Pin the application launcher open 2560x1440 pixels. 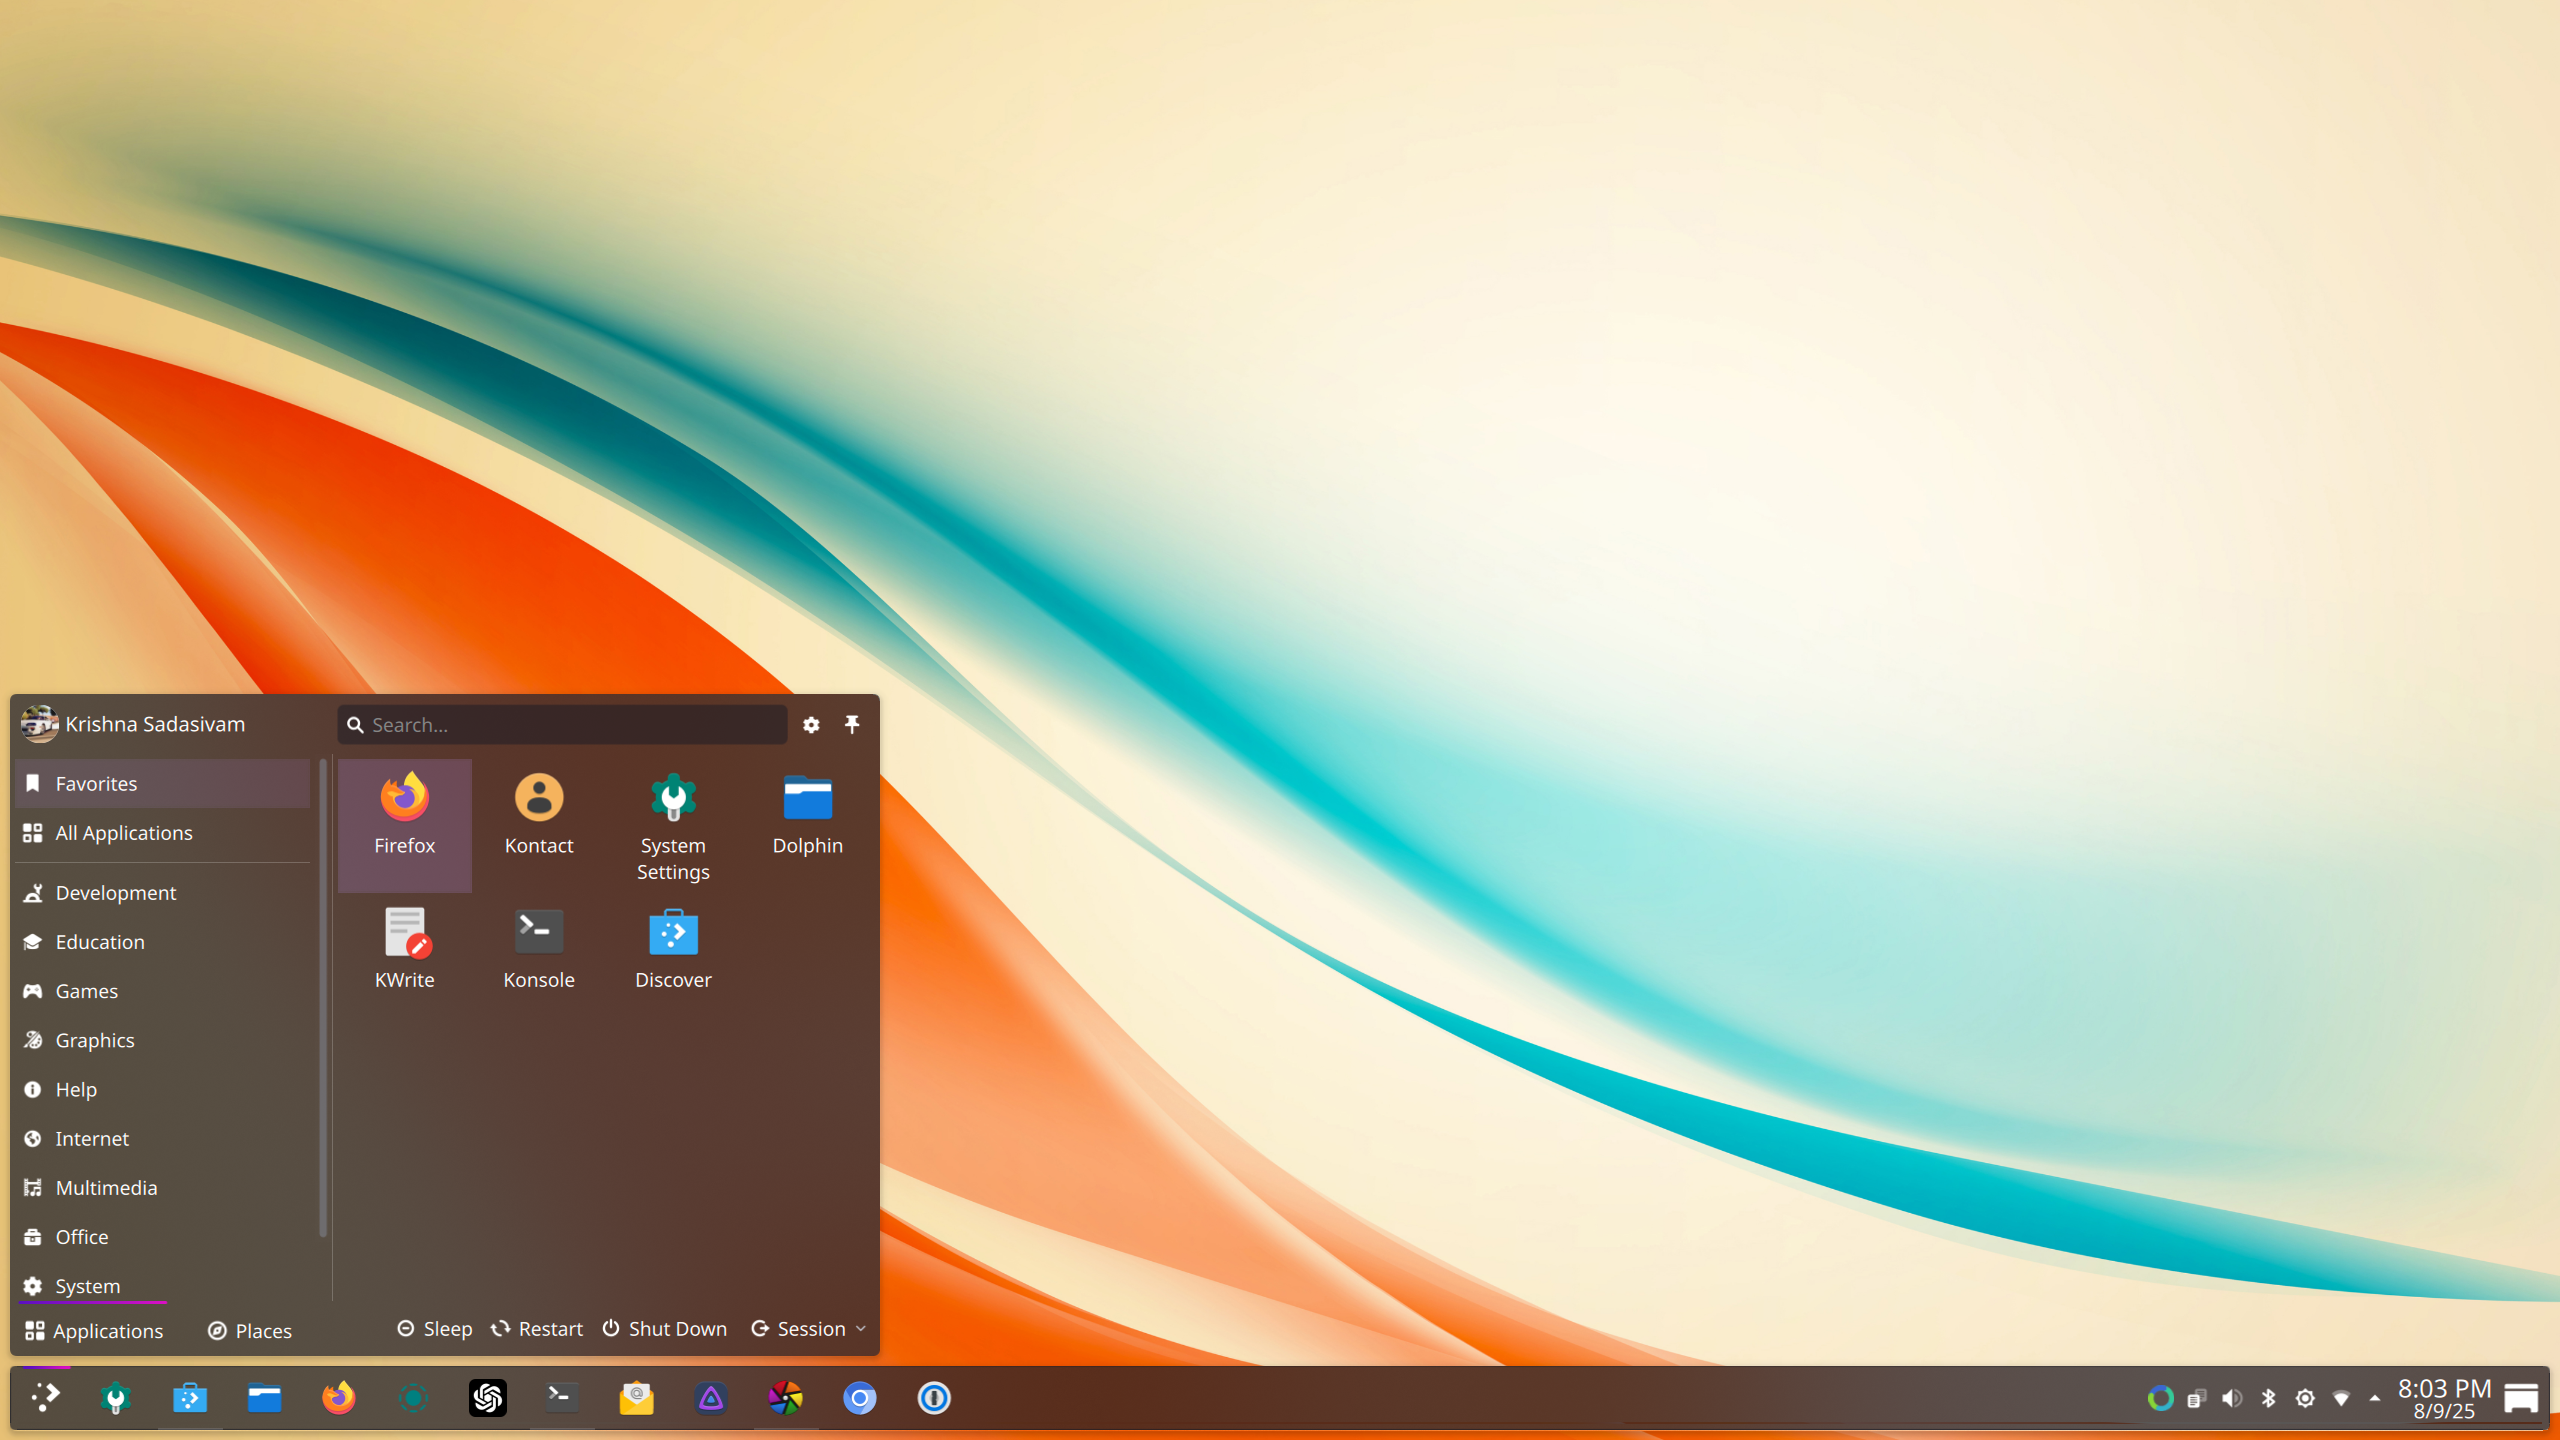click(x=852, y=724)
